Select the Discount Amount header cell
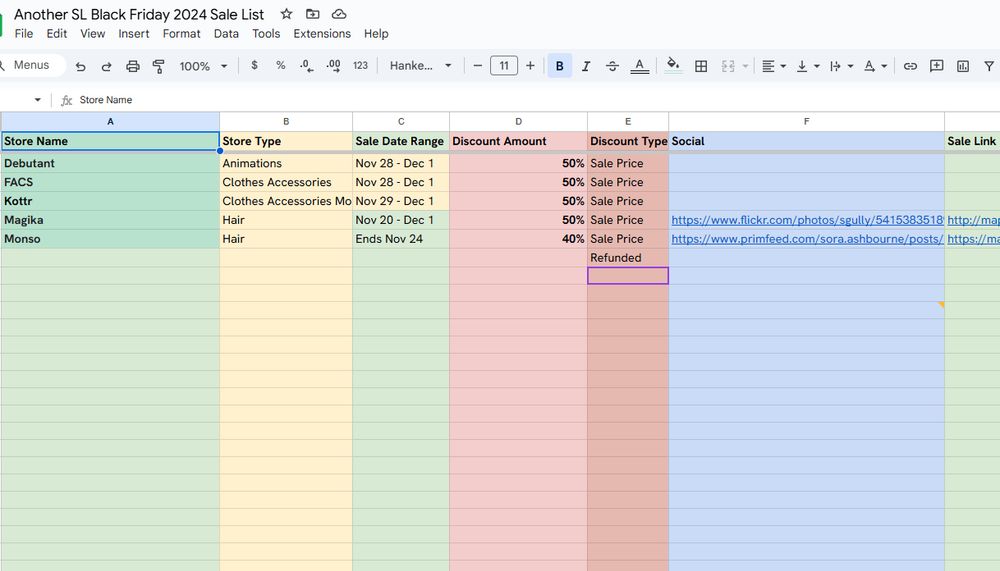The width and height of the screenshot is (1000, 571). tap(518, 141)
